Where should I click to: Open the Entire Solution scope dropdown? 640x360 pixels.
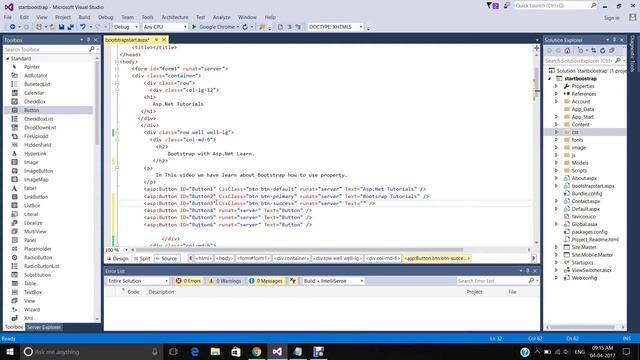pos(138,281)
